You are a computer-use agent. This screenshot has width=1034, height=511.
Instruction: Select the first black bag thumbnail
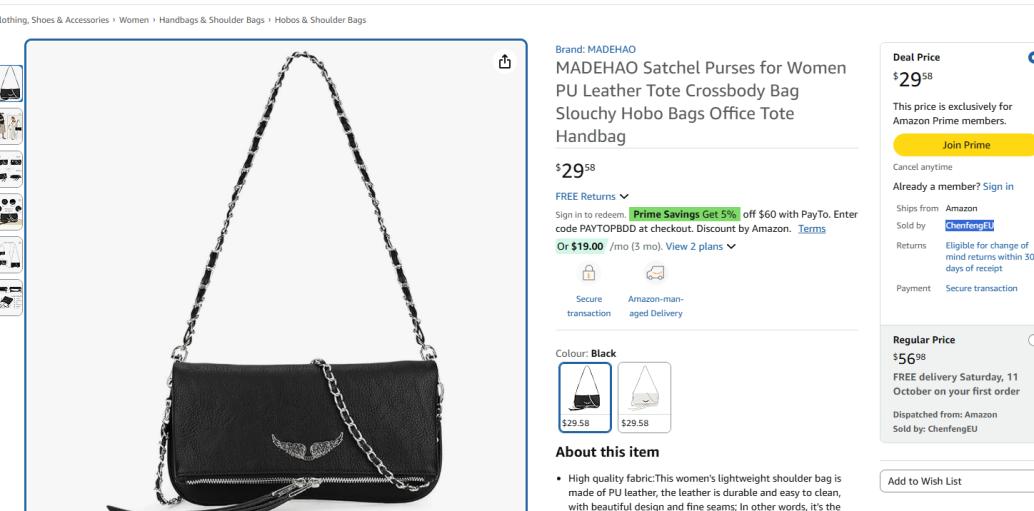[x=10, y=84]
